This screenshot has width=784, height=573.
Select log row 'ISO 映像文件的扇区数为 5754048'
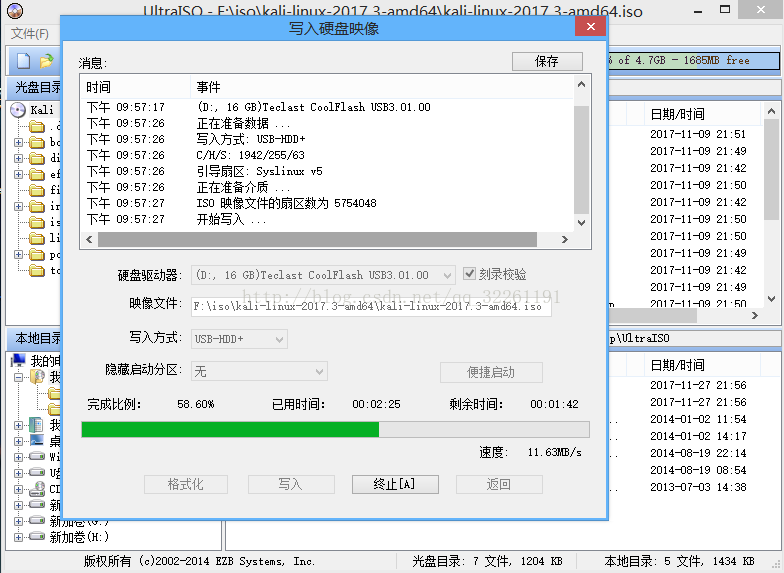327,203
